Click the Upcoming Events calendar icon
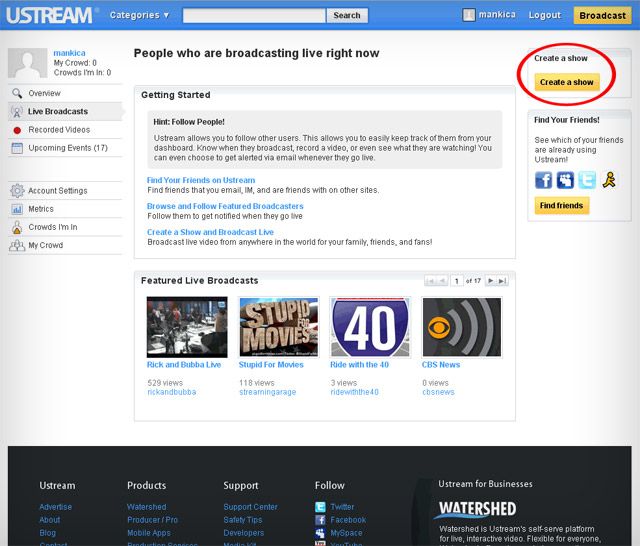The image size is (640, 546). coord(17,148)
